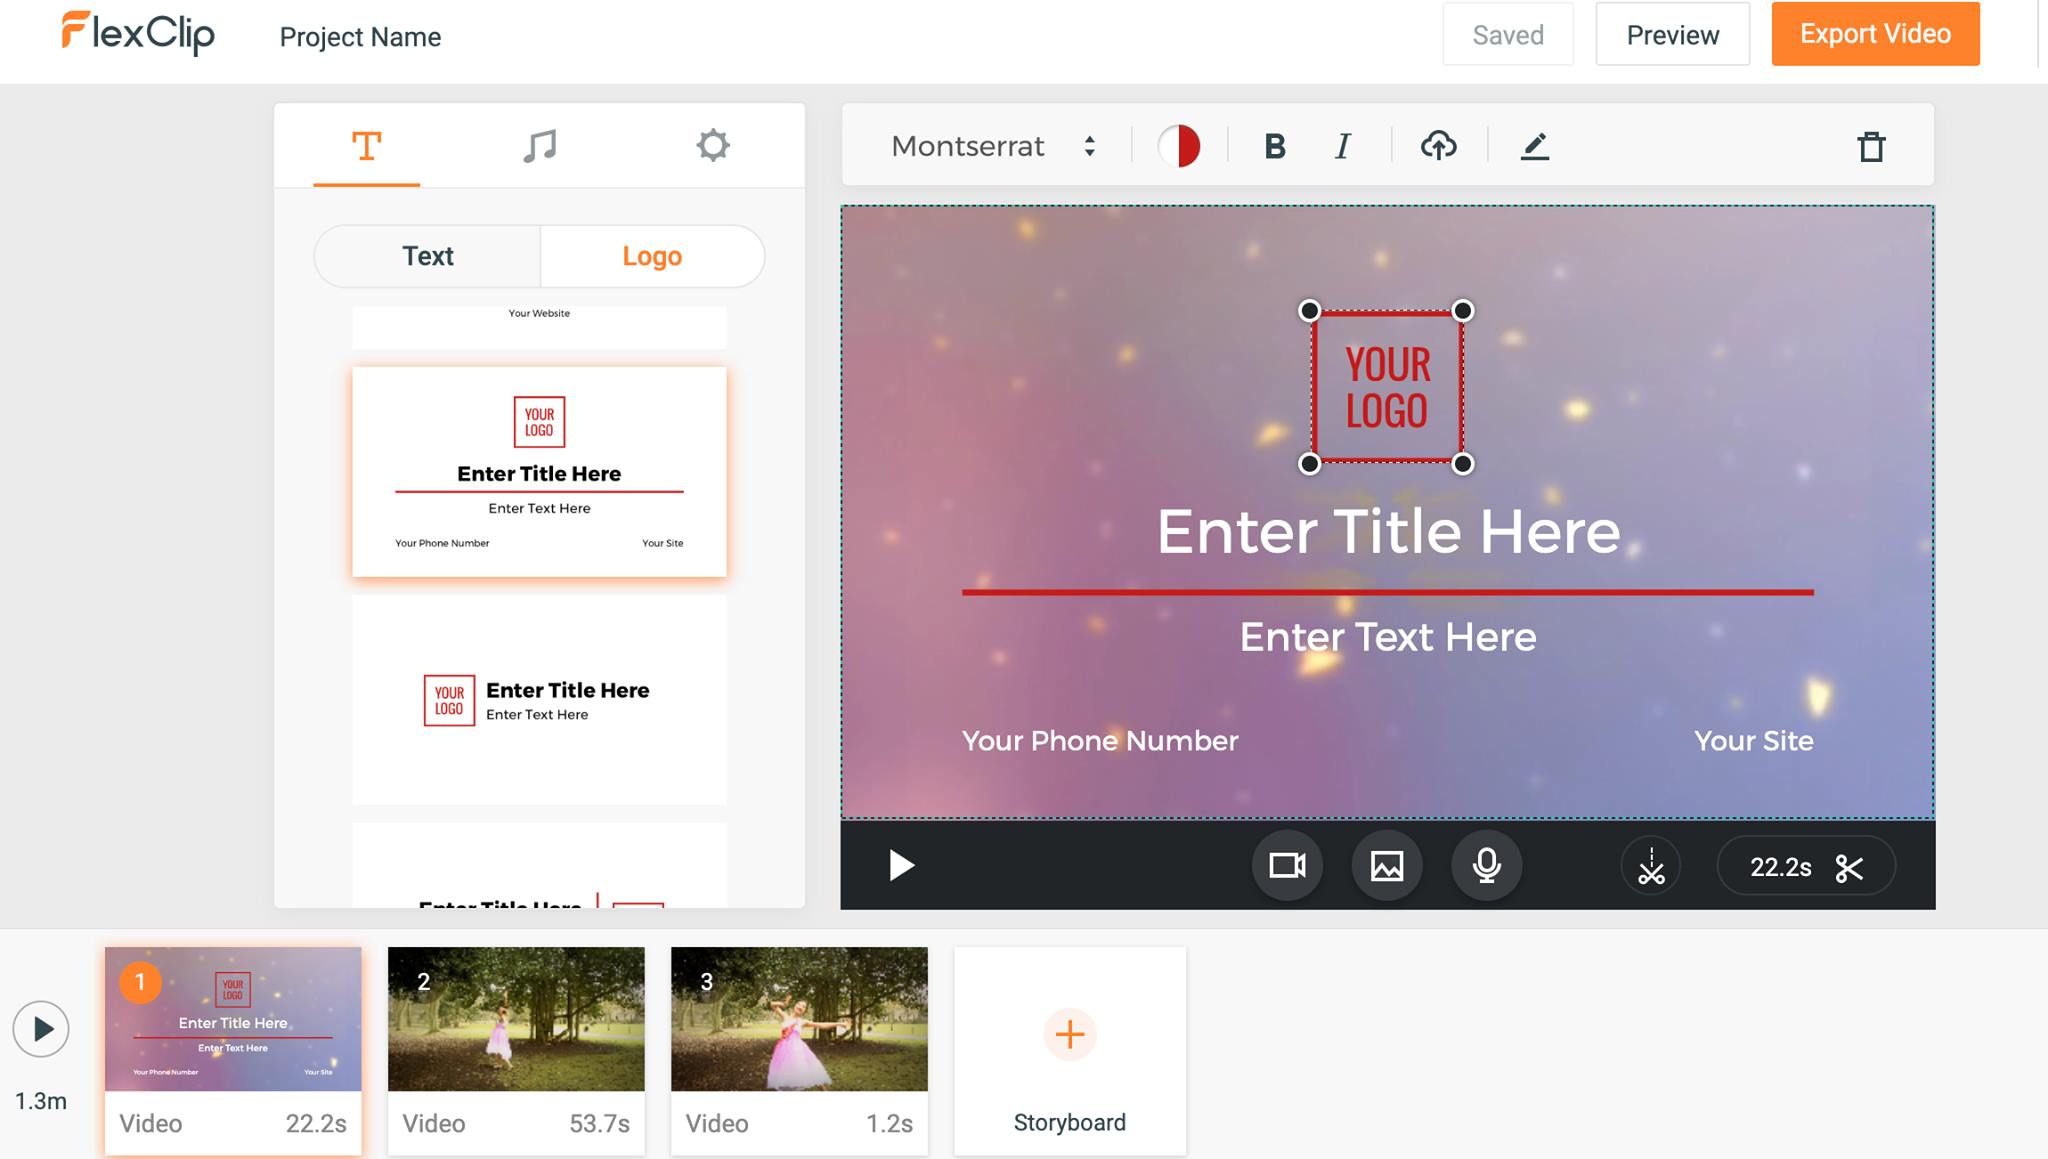Click bottom-right resize handle of logo
The height and width of the screenshot is (1159, 2048).
[1462, 463]
